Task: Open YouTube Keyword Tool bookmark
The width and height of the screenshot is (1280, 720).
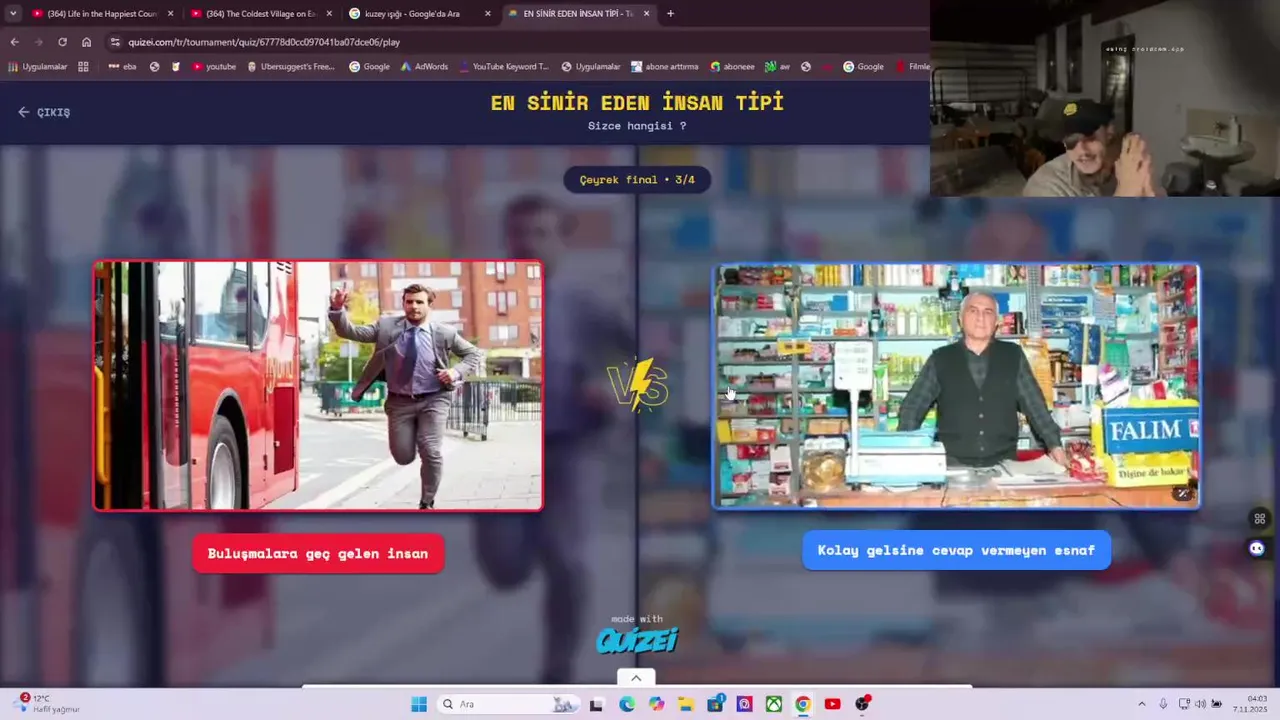Action: tap(504, 67)
